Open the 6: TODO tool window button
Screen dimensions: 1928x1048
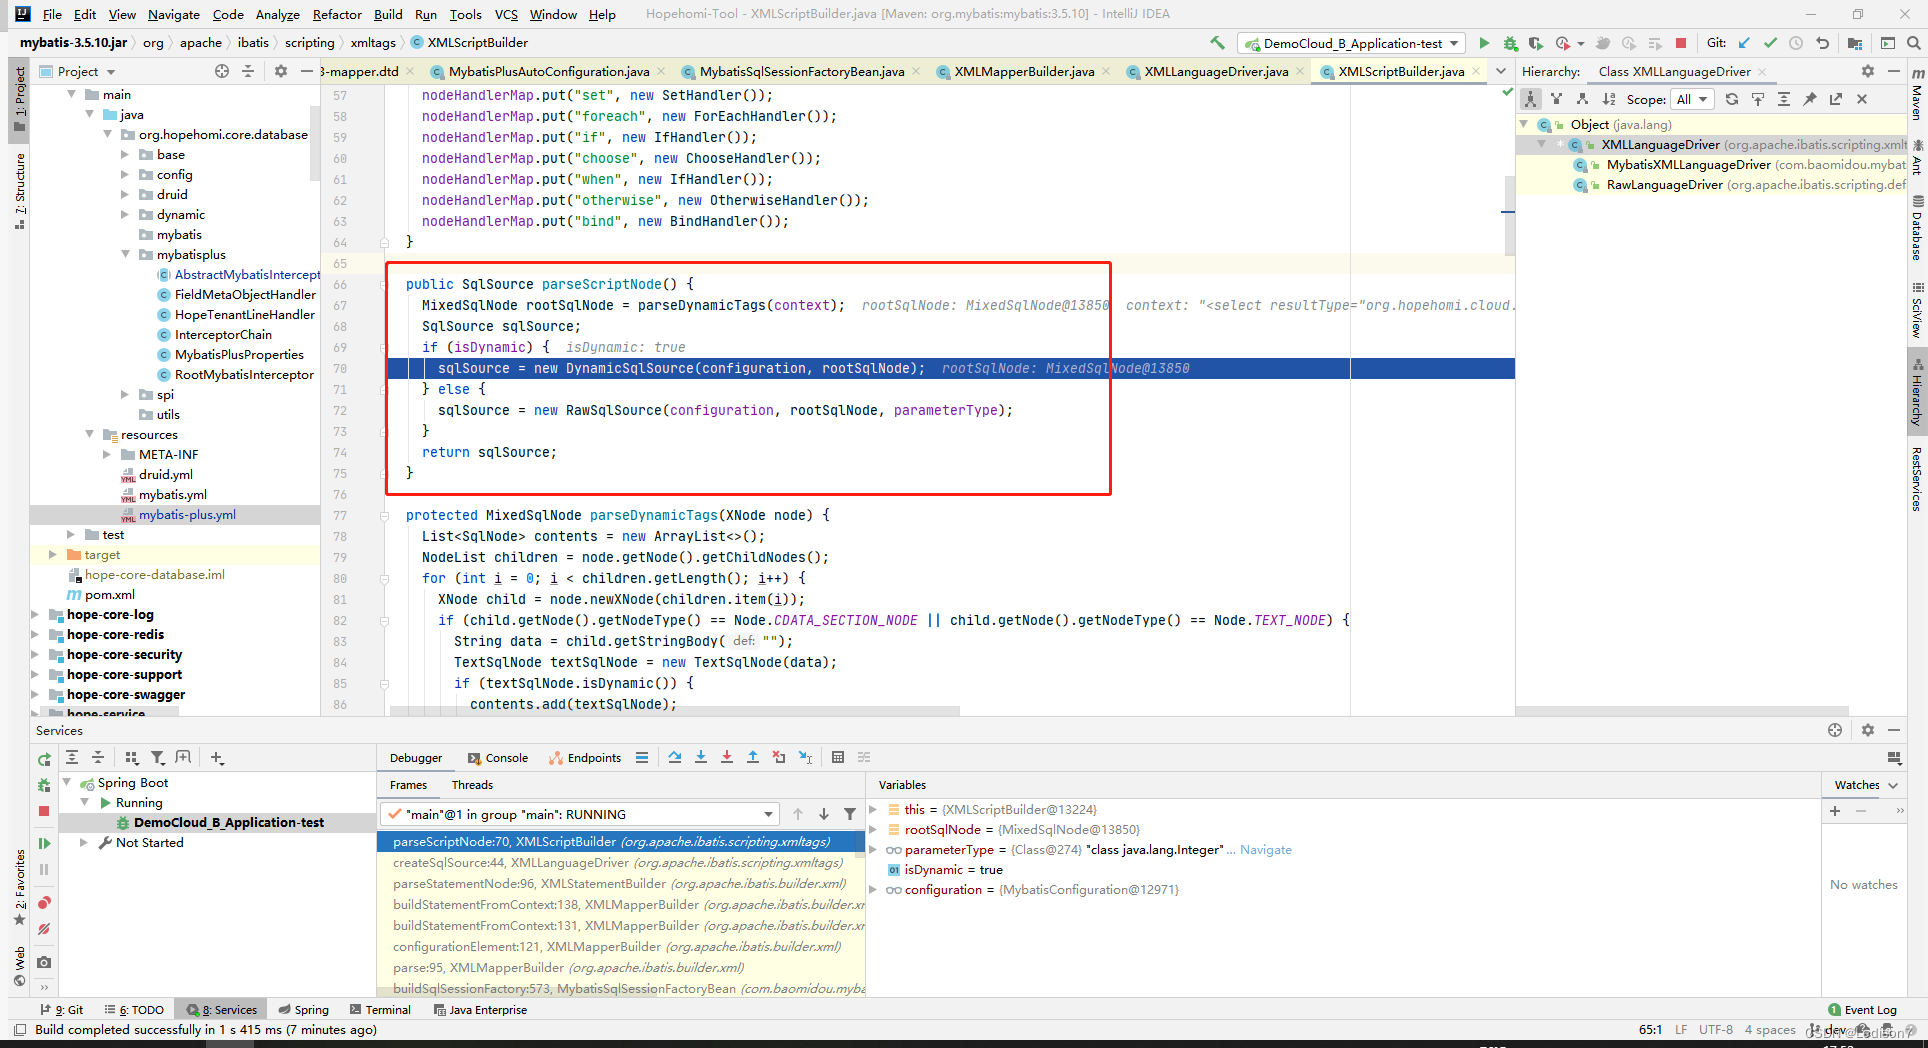[x=135, y=1010]
